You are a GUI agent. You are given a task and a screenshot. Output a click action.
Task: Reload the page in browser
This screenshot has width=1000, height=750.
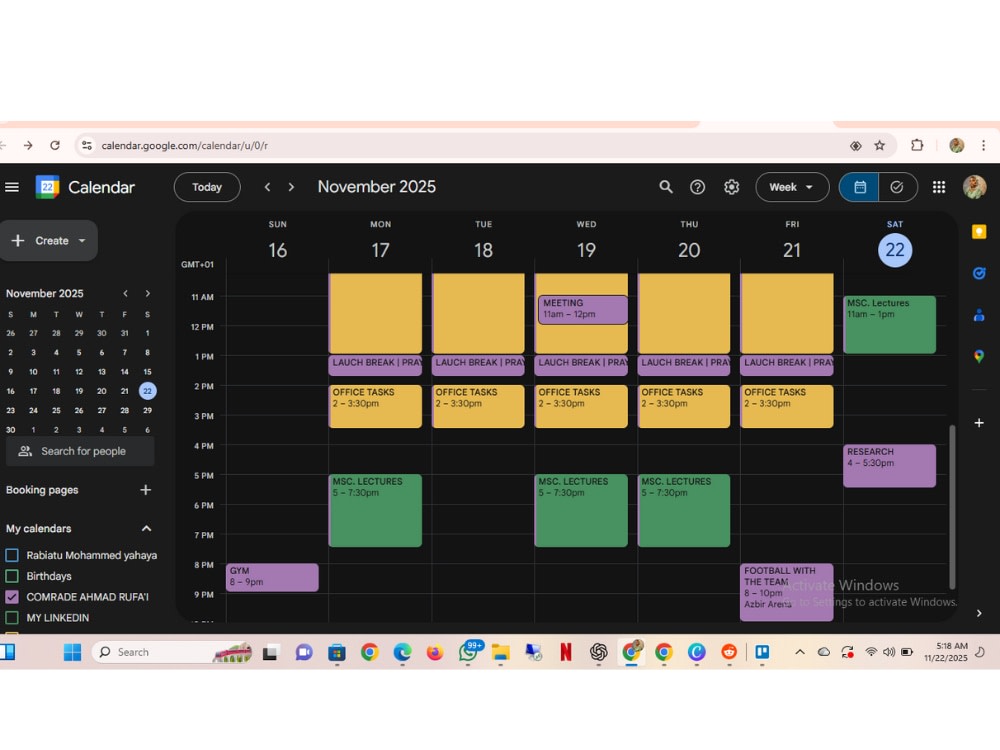pyautogui.click(x=55, y=145)
